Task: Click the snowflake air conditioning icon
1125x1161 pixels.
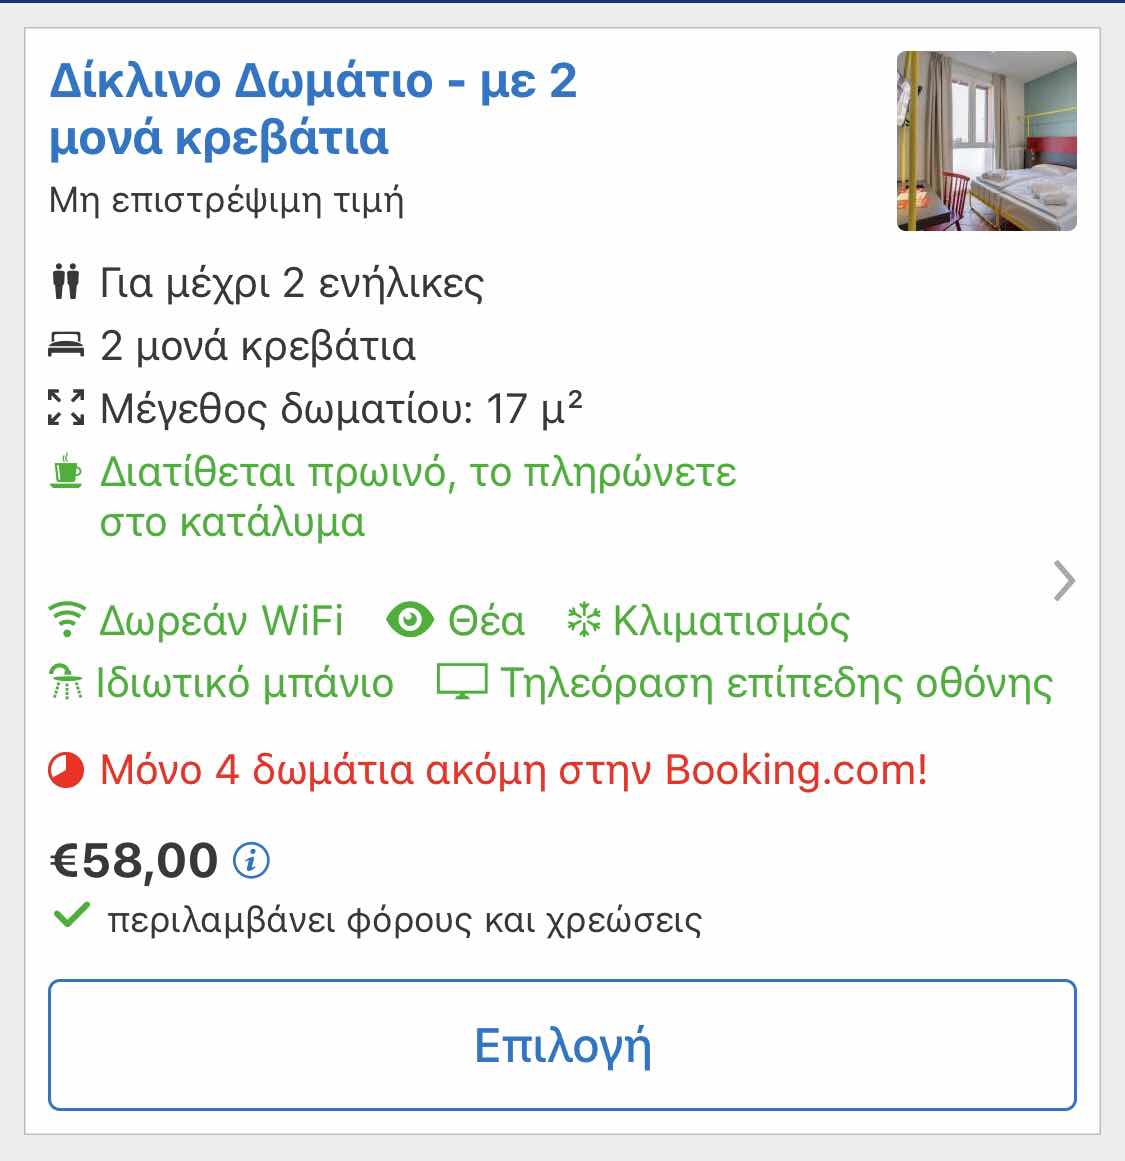Action: click(x=584, y=620)
